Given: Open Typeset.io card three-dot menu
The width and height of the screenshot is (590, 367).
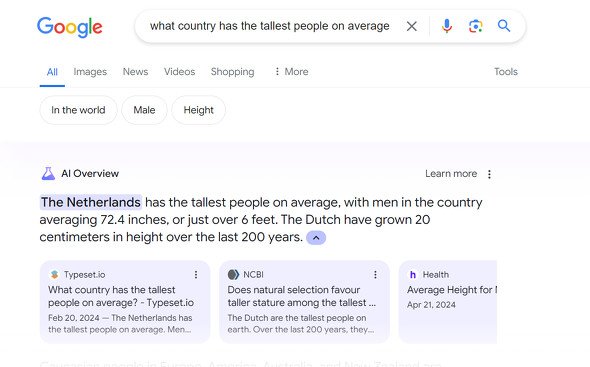Looking at the screenshot, I should [196, 275].
